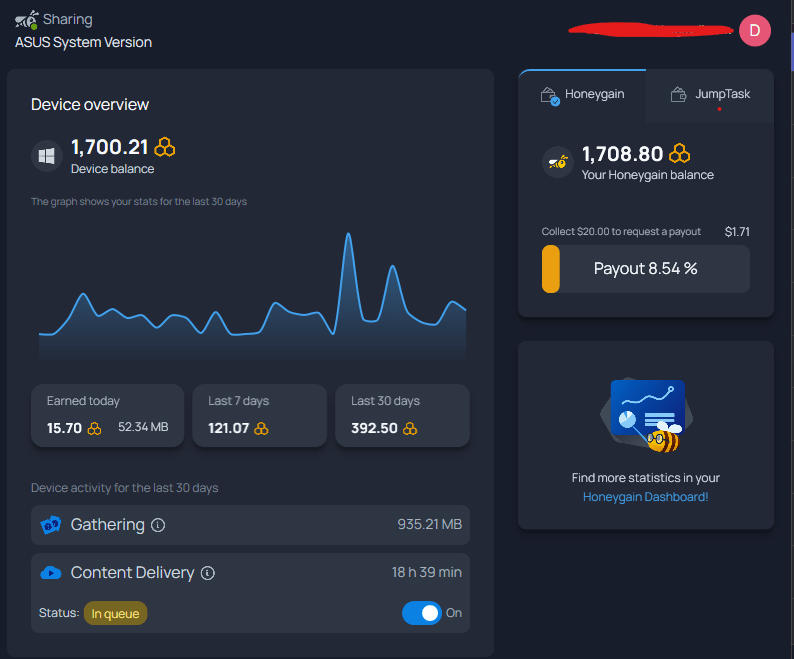Click the Content Delivery cloud icon
The height and width of the screenshot is (659, 794).
(51, 573)
